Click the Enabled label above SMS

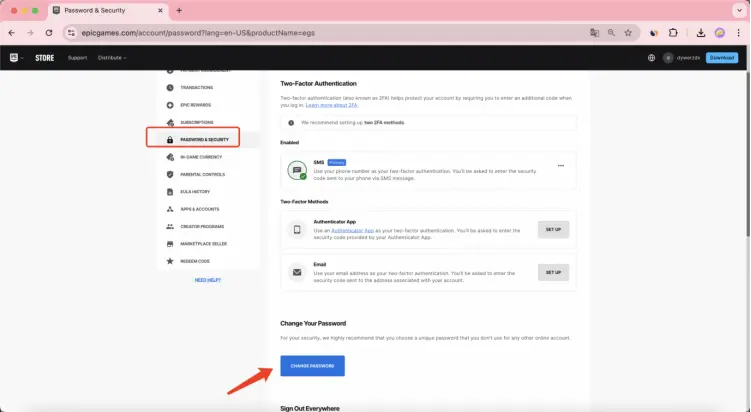click(x=289, y=142)
